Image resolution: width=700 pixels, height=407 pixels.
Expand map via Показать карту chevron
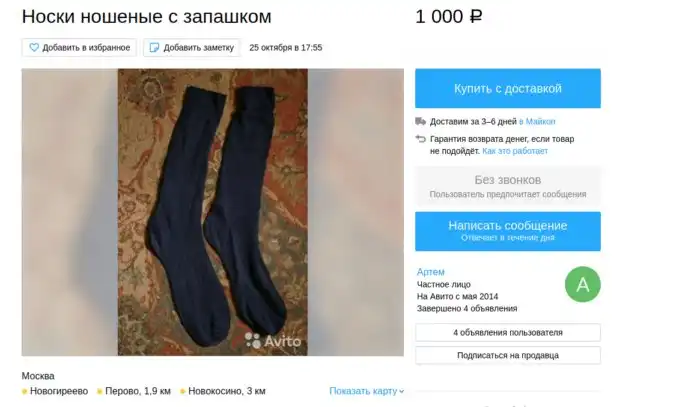pyautogui.click(x=401, y=391)
